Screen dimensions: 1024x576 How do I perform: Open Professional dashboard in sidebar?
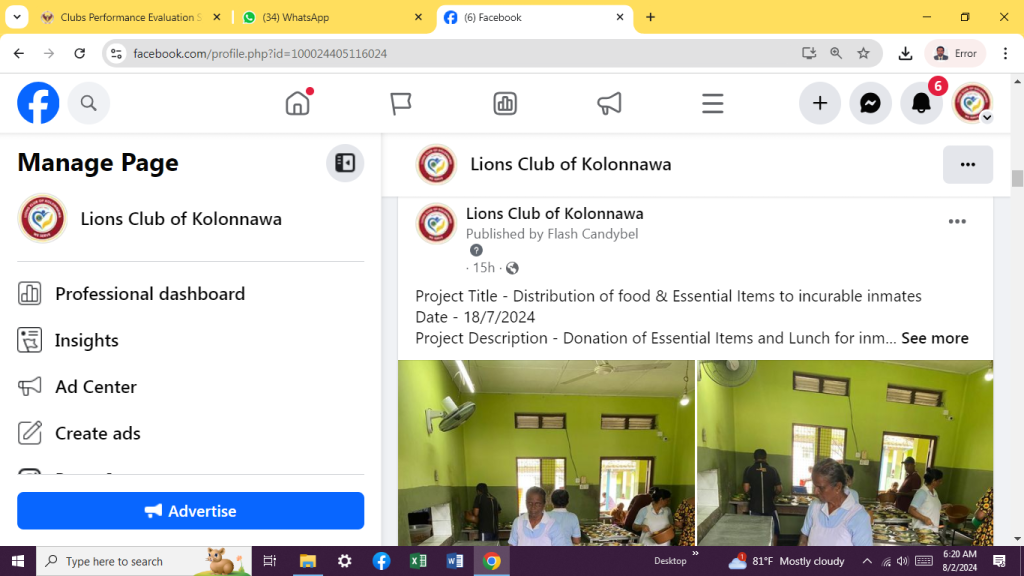[190, 294]
